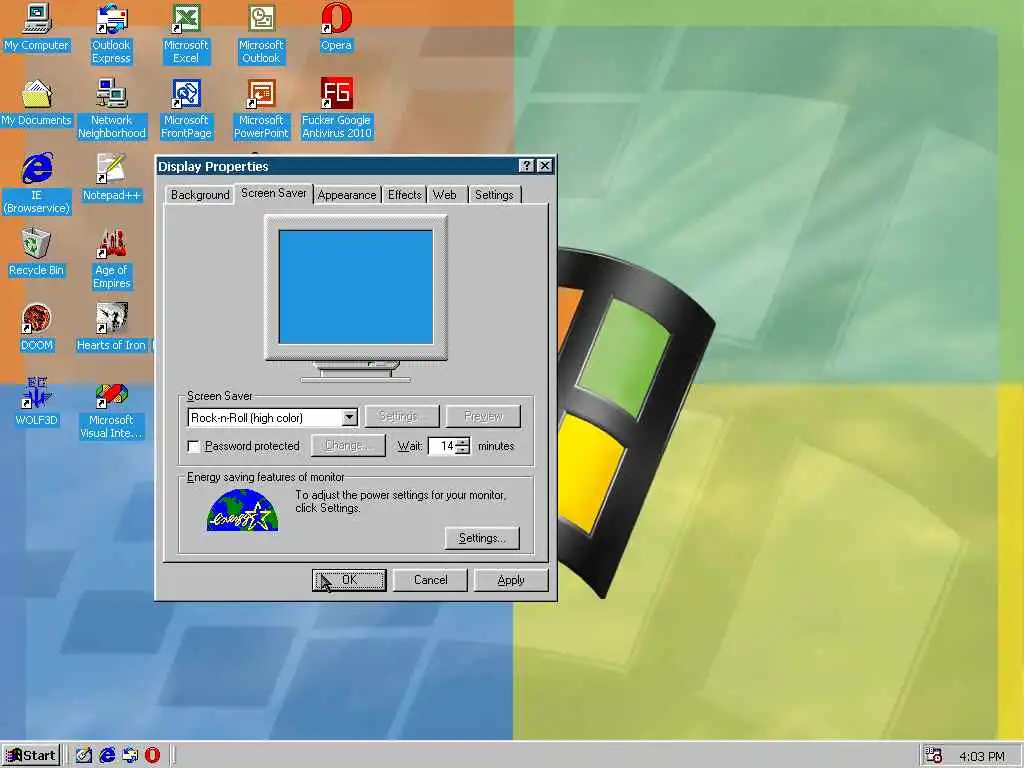Launch Opera from the quick launch bar

tap(152, 755)
